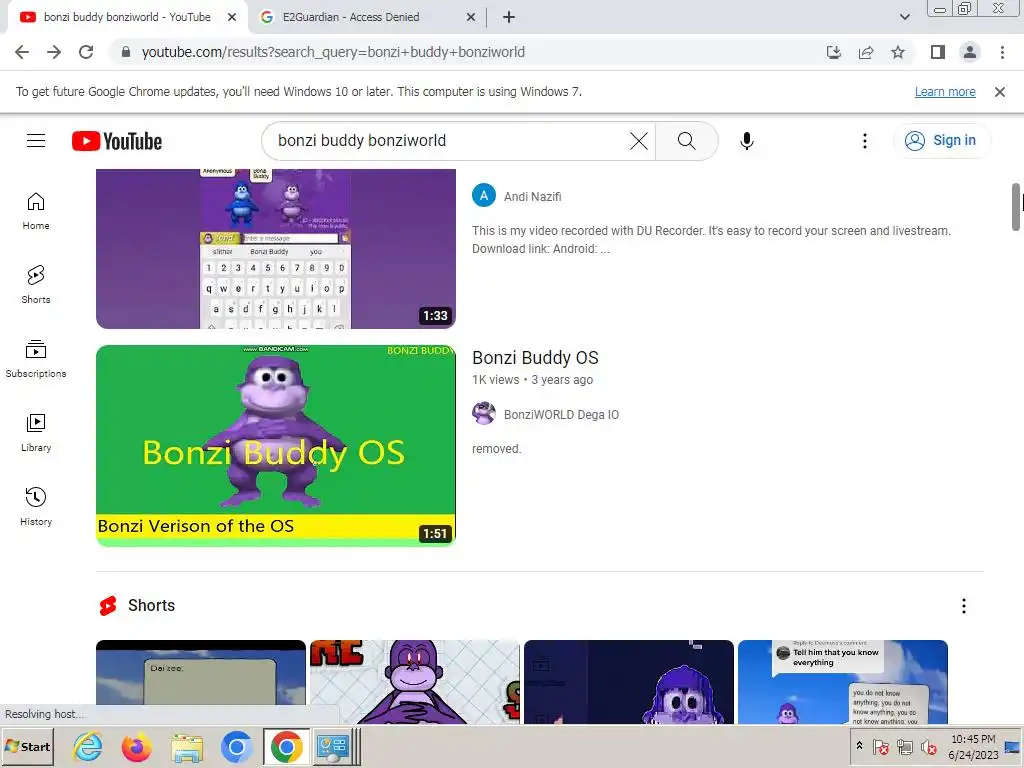Add a new browser tab
Screen dimensions: 1024x768
point(509,17)
